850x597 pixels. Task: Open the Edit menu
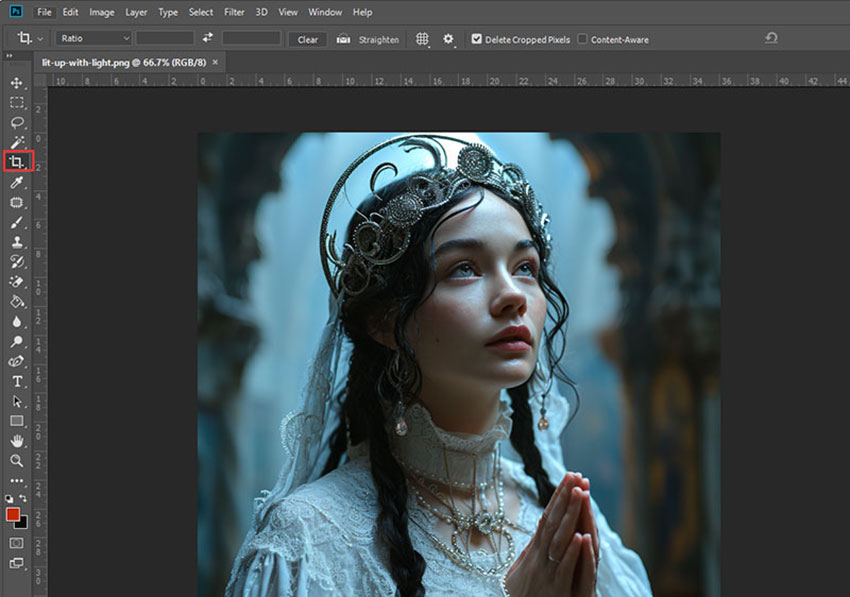click(70, 12)
